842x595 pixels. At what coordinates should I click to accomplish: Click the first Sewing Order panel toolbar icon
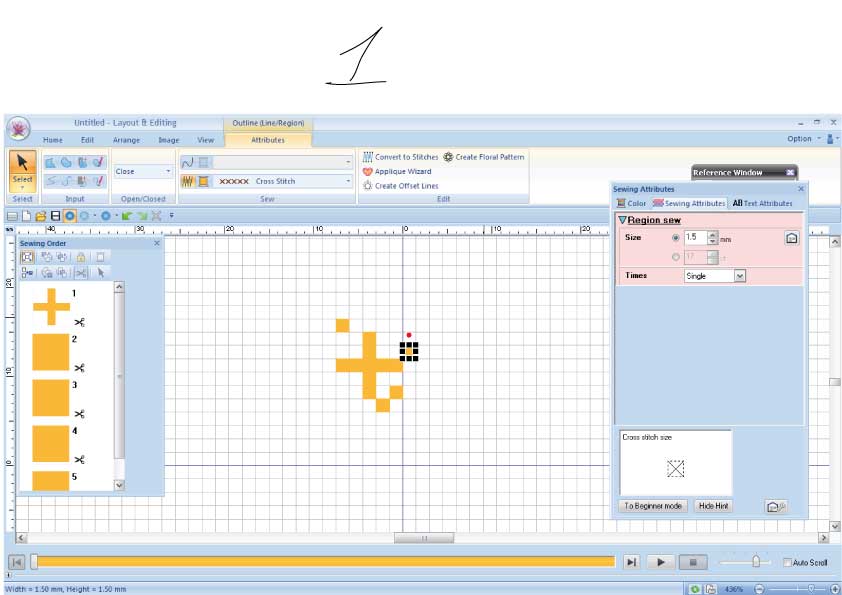point(27,257)
